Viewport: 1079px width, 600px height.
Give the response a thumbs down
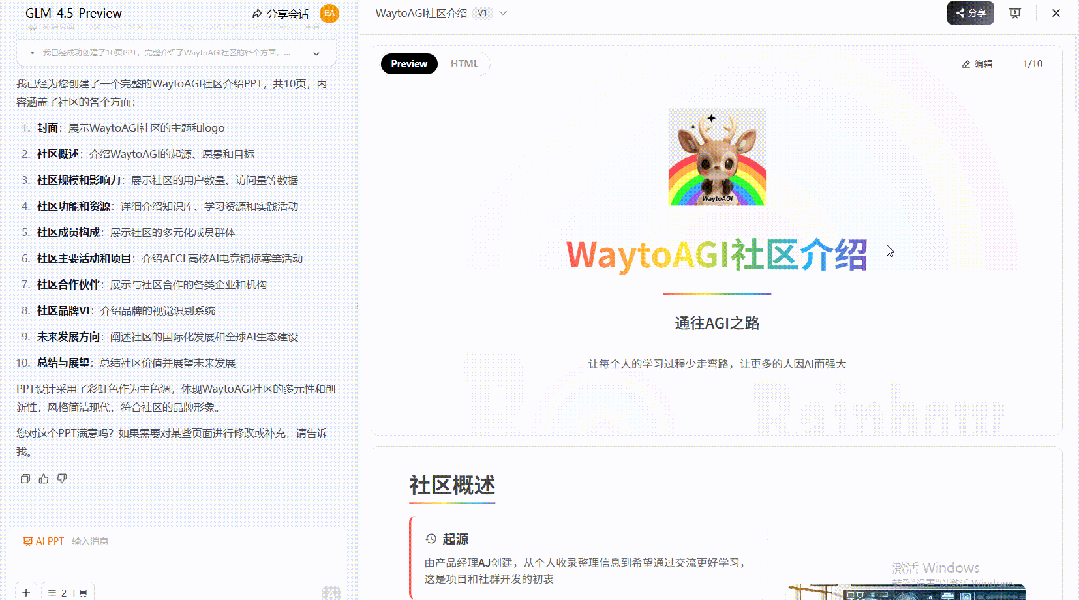pos(62,478)
